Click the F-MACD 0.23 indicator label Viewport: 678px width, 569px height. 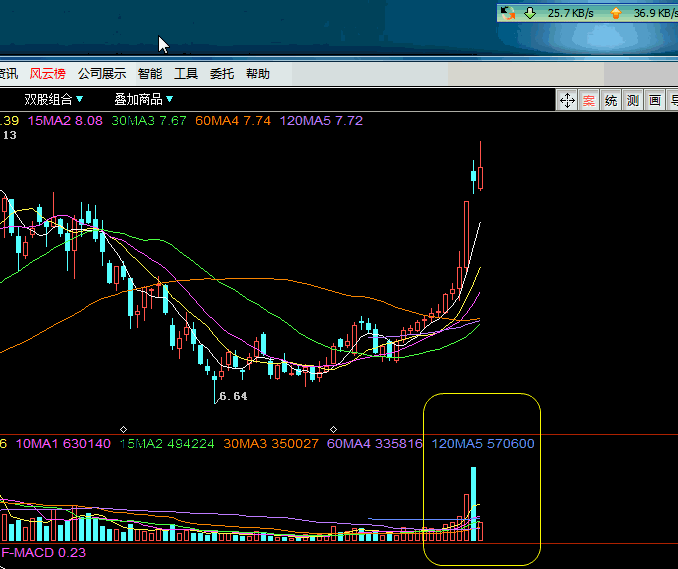pyautogui.click(x=44, y=553)
